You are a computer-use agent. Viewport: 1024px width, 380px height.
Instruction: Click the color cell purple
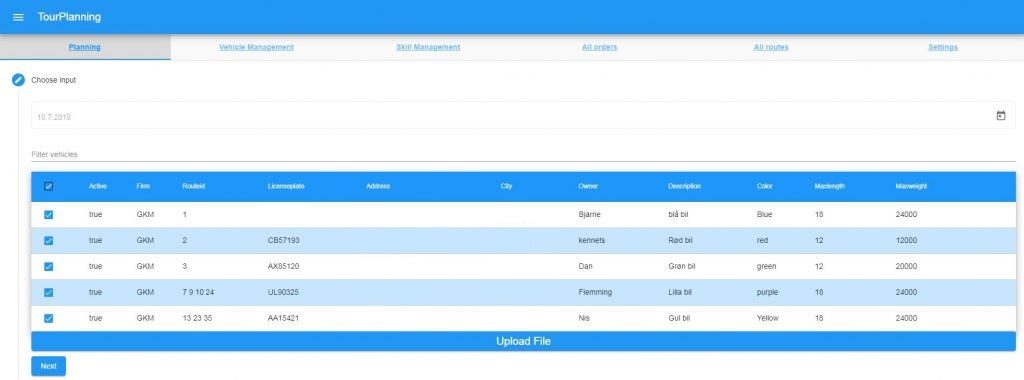click(767, 293)
